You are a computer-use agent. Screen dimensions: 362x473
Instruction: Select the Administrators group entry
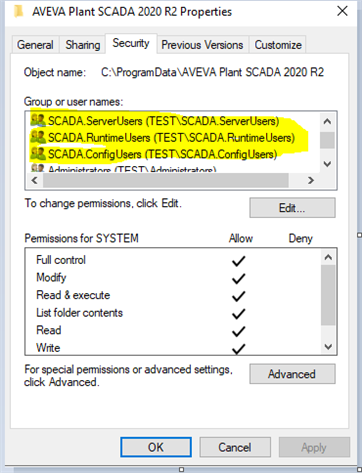point(123,169)
